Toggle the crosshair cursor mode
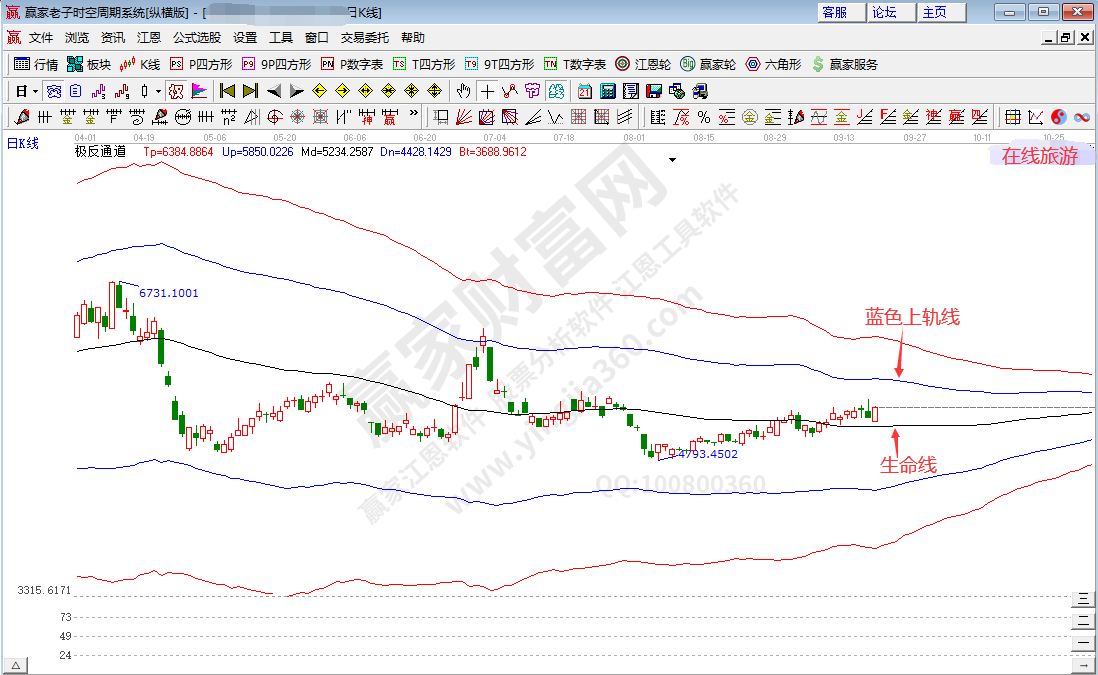Viewport: 1098px width, 675px height. [x=487, y=91]
